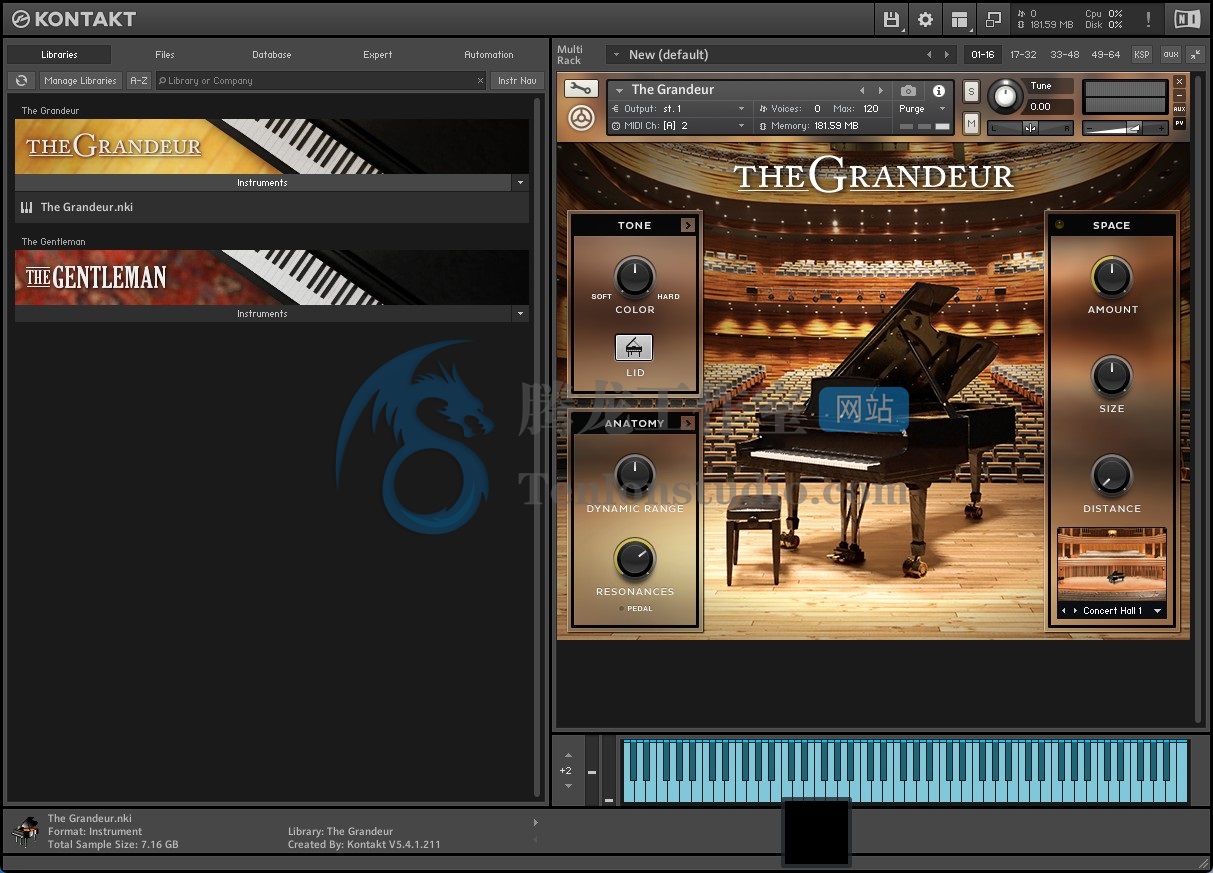Switch to the Files tab
1213x873 pixels.
point(165,55)
